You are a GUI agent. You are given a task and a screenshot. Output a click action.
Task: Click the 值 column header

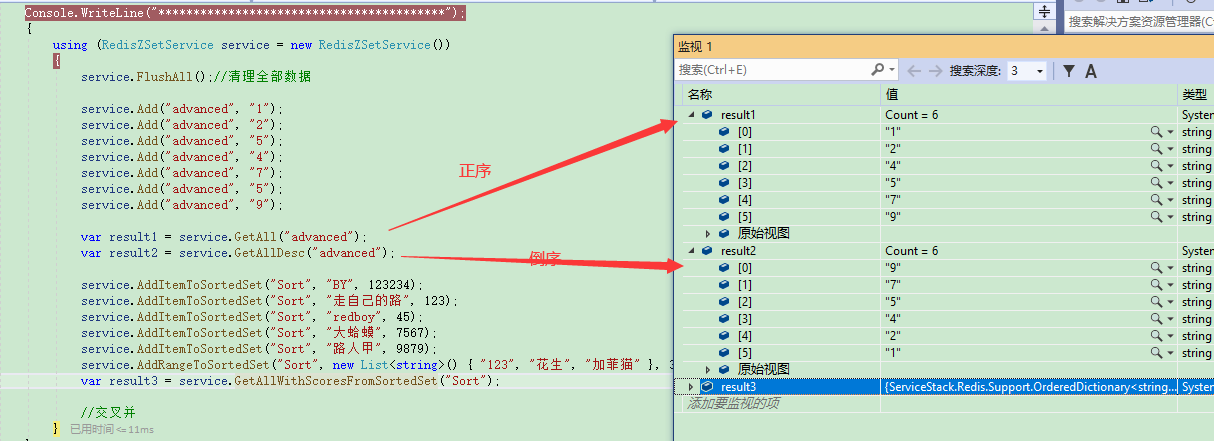[891, 95]
